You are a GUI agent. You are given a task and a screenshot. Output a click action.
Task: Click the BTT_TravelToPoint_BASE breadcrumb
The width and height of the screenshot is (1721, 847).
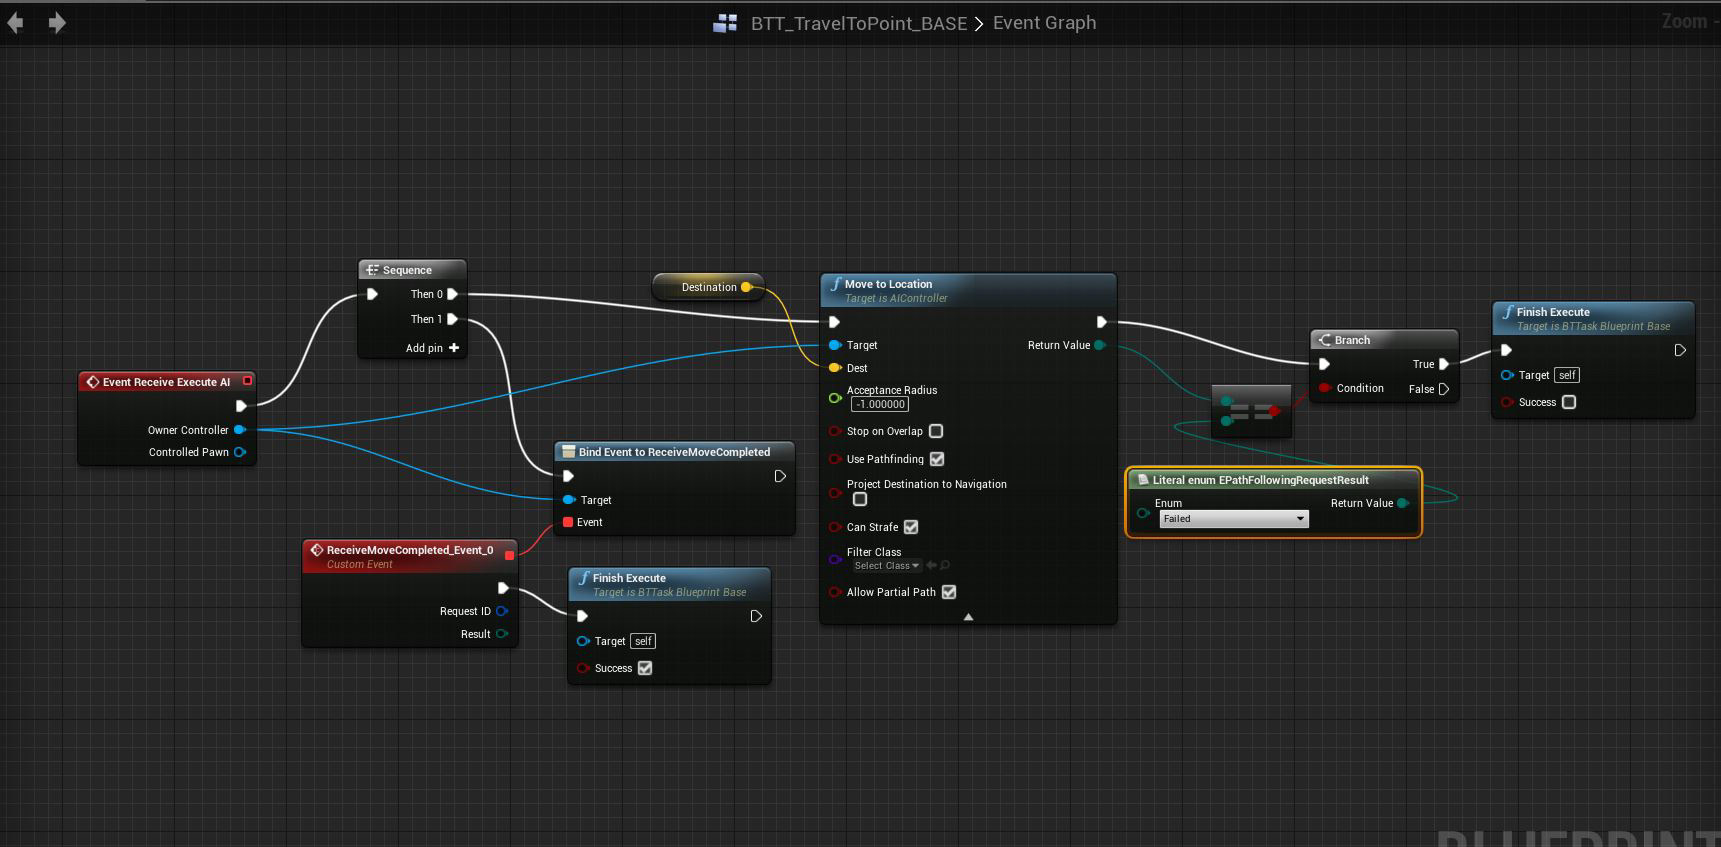pos(859,23)
